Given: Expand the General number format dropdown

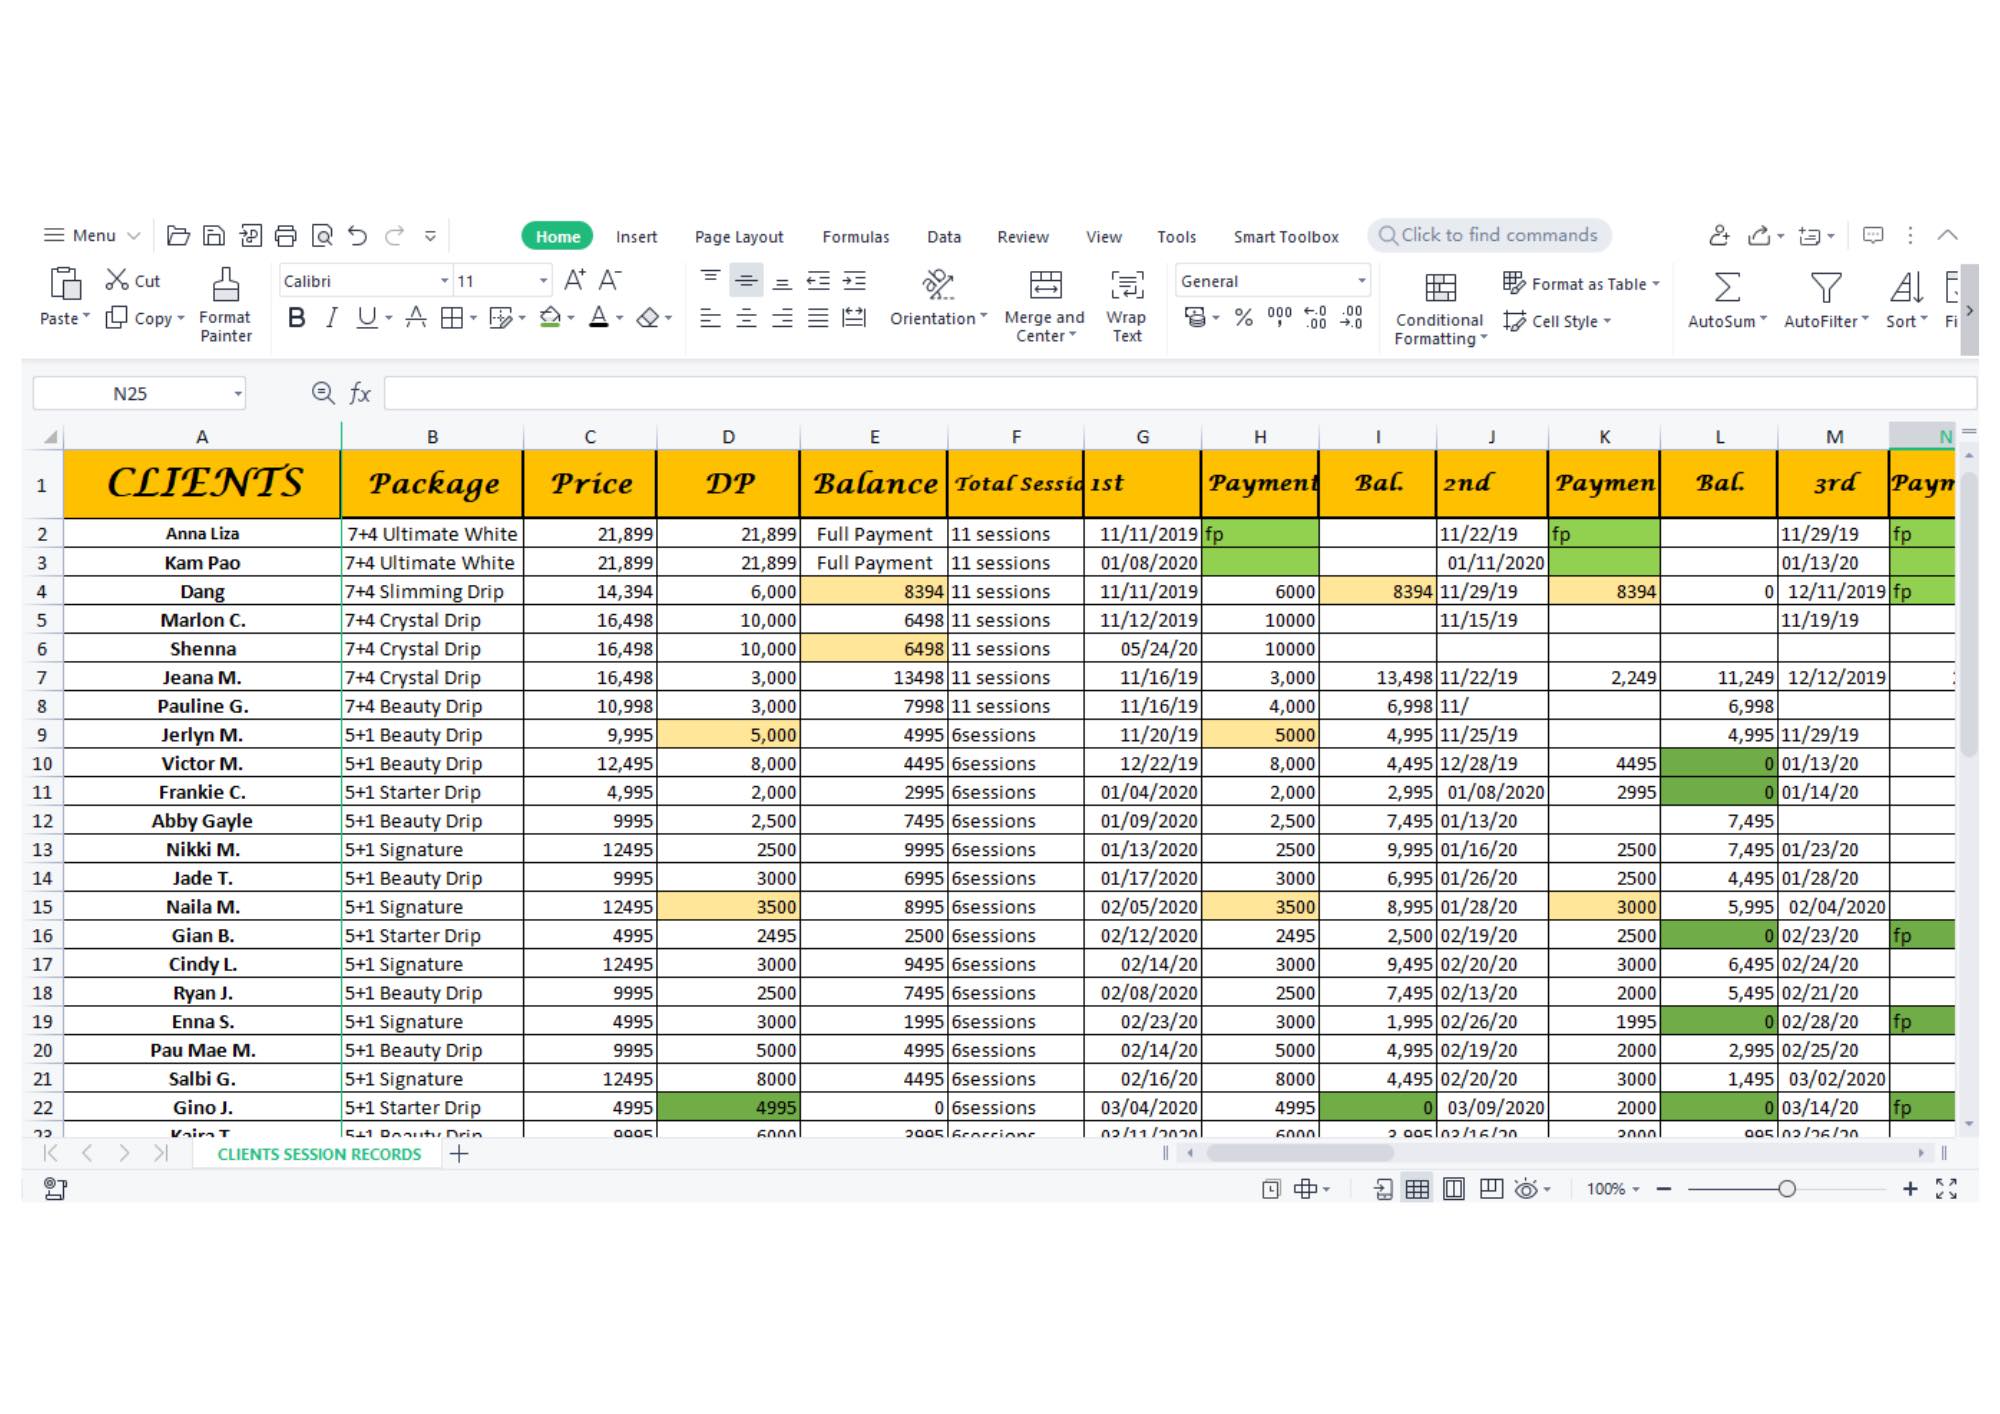Looking at the screenshot, I should point(1360,281).
